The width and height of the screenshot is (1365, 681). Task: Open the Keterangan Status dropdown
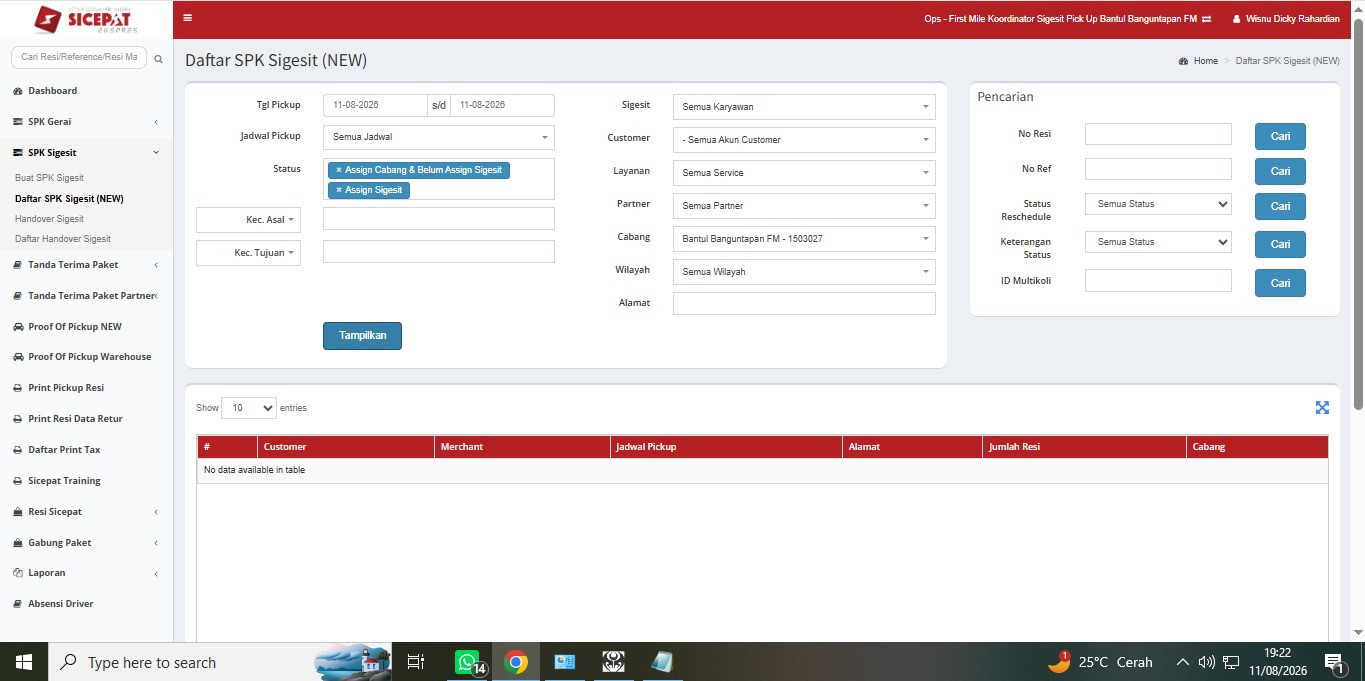click(x=1158, y=242)
